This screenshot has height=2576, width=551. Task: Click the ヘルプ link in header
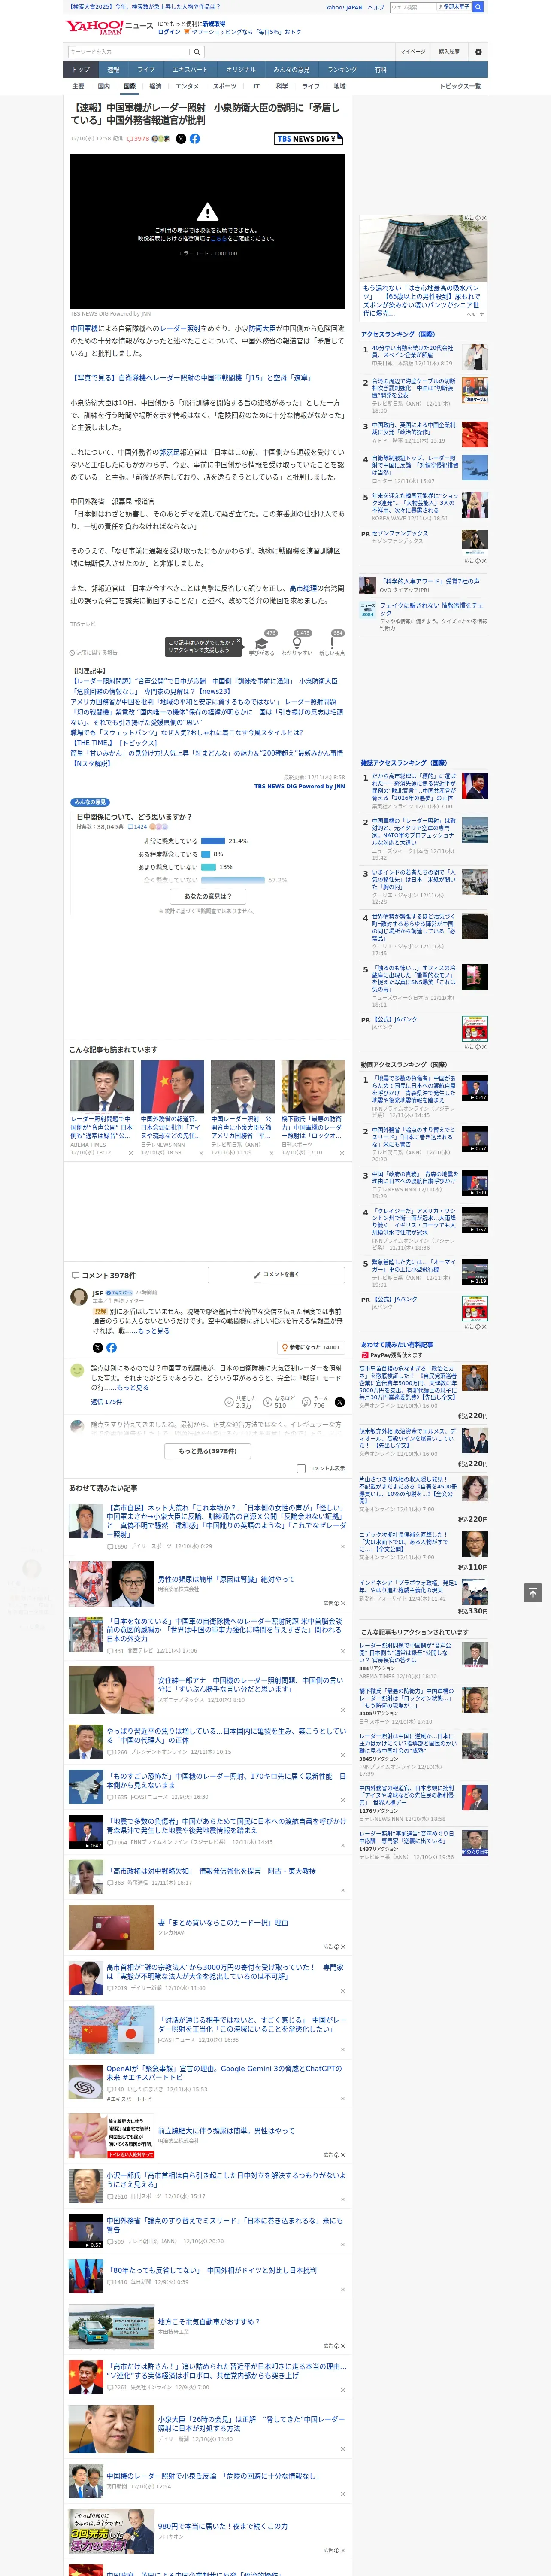(375, 7)
